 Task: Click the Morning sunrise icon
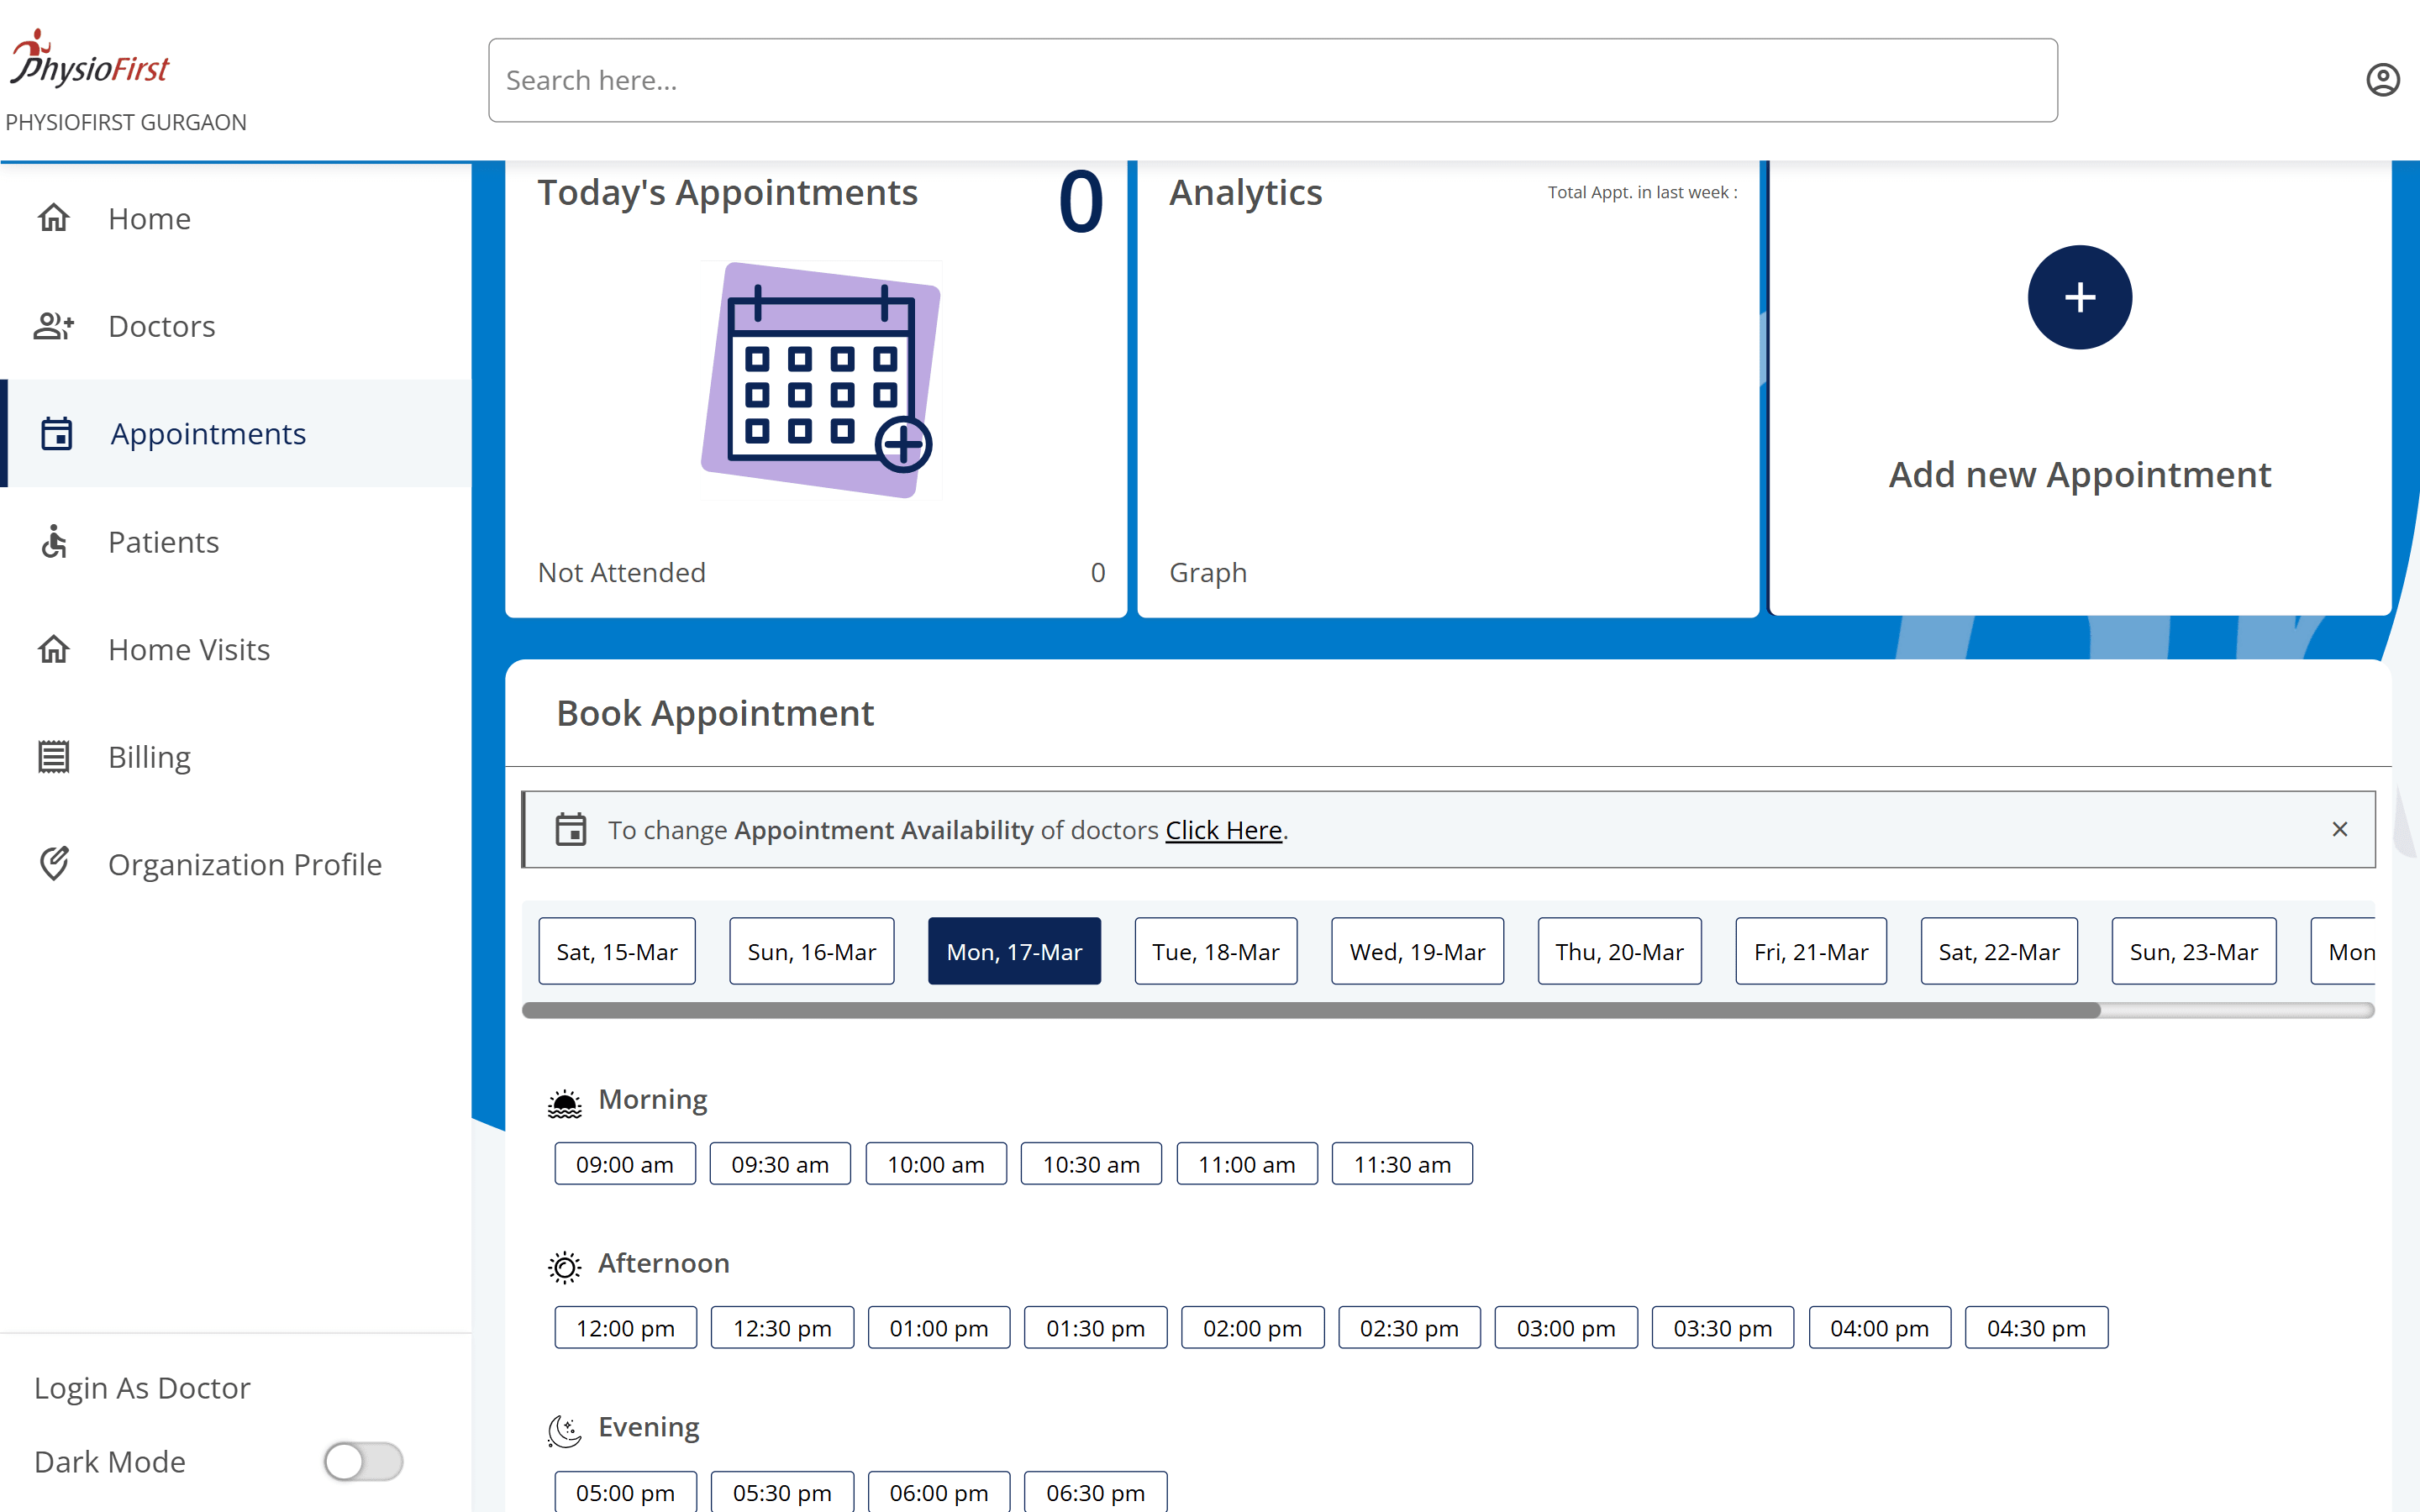click(x=564, y=1103)
